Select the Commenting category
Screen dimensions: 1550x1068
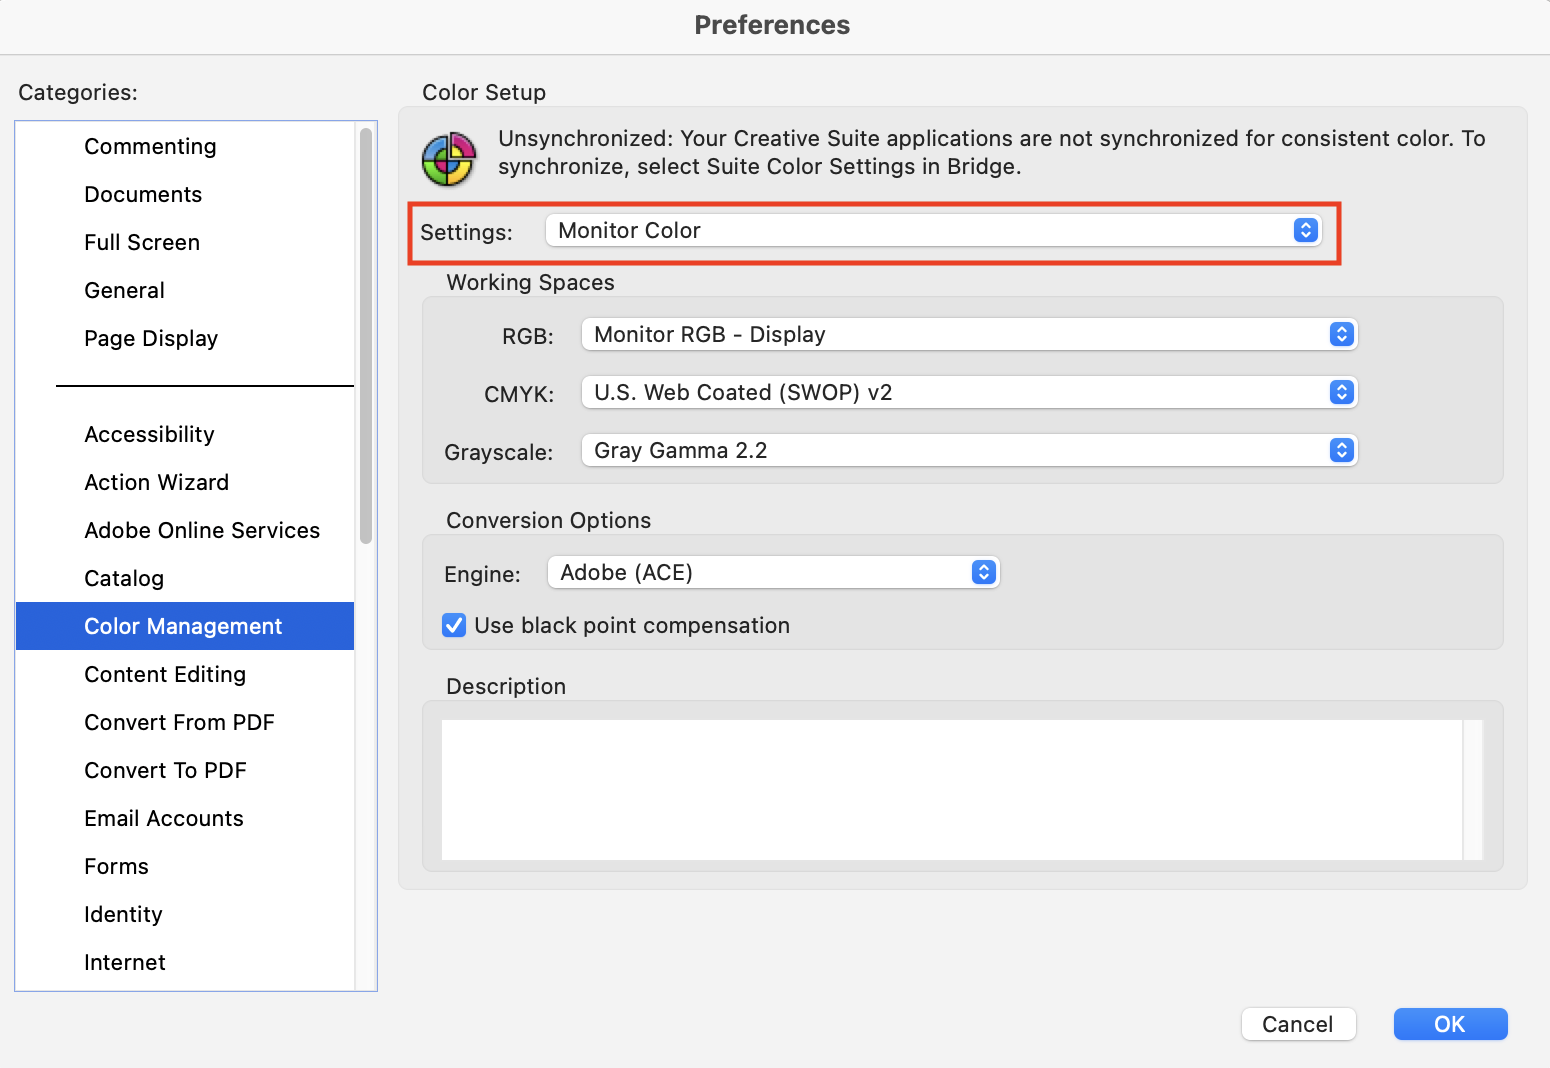150,146
